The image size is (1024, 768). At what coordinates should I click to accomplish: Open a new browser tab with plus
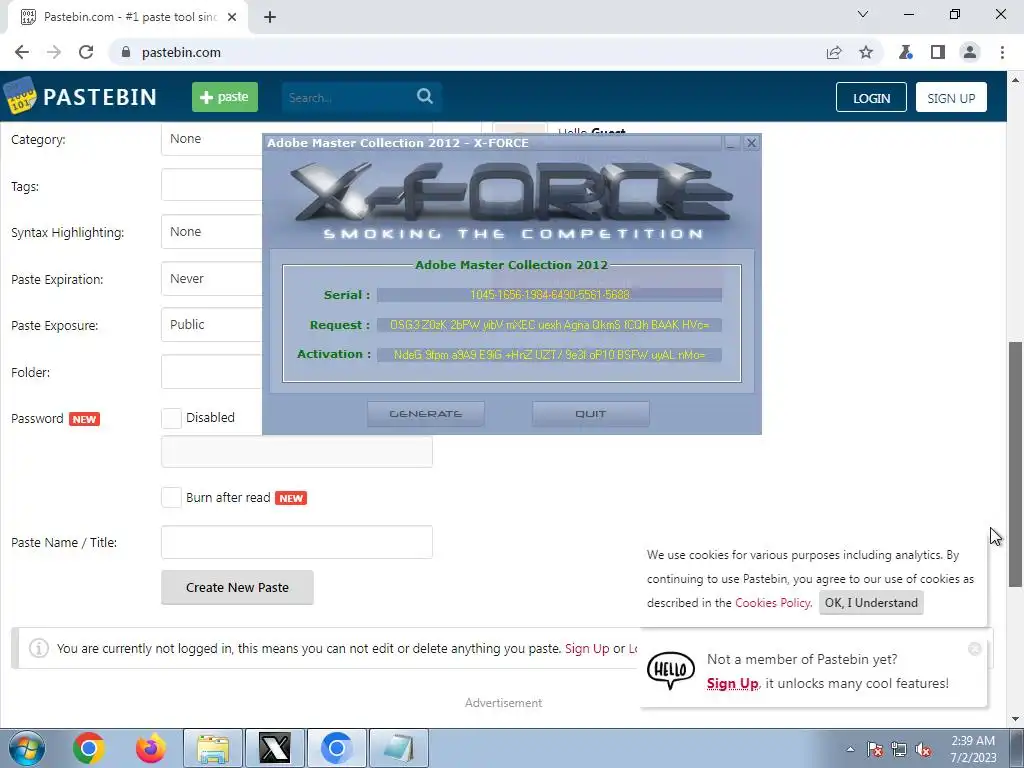pyautogui.click(x=270, y=17)
